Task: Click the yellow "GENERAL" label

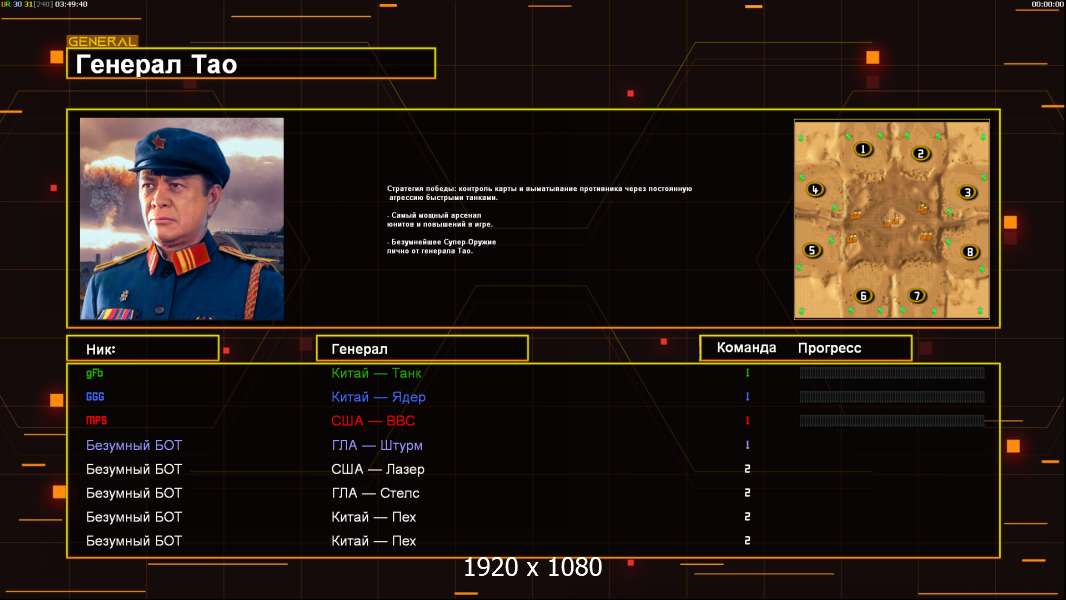Action: point(102,41)
